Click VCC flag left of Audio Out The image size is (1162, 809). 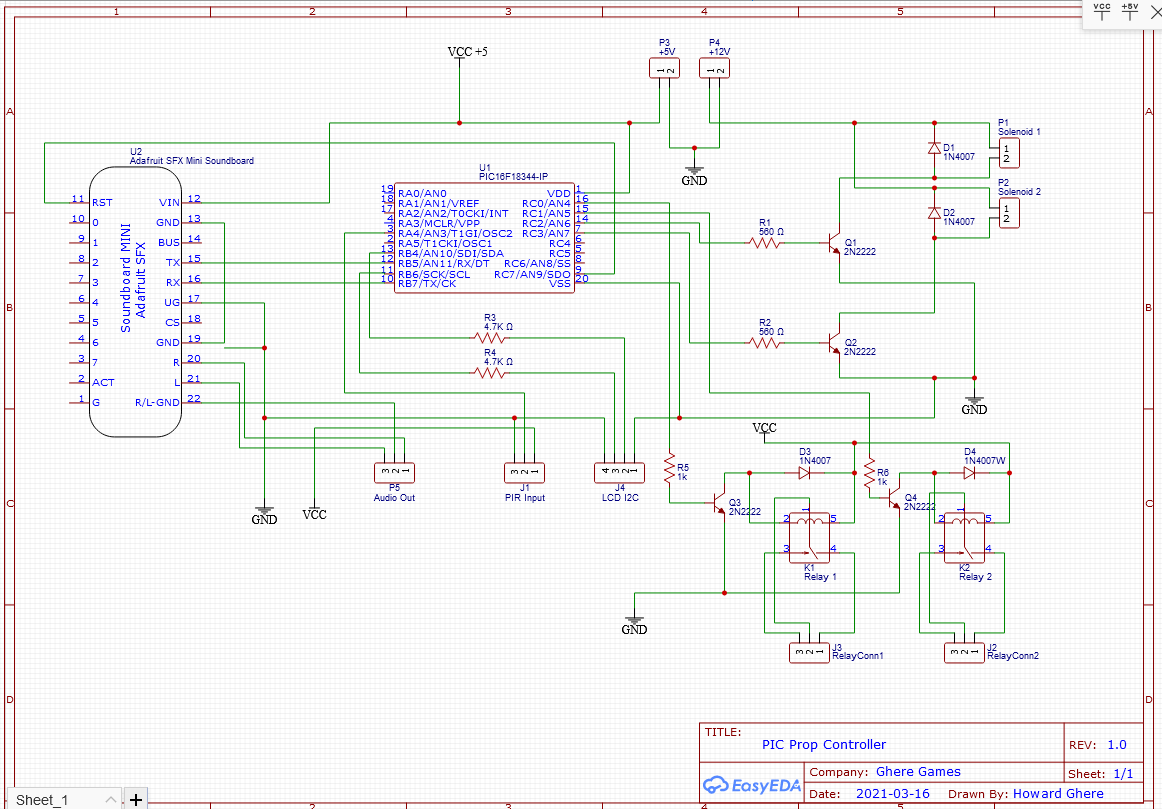tap(314, 513)
